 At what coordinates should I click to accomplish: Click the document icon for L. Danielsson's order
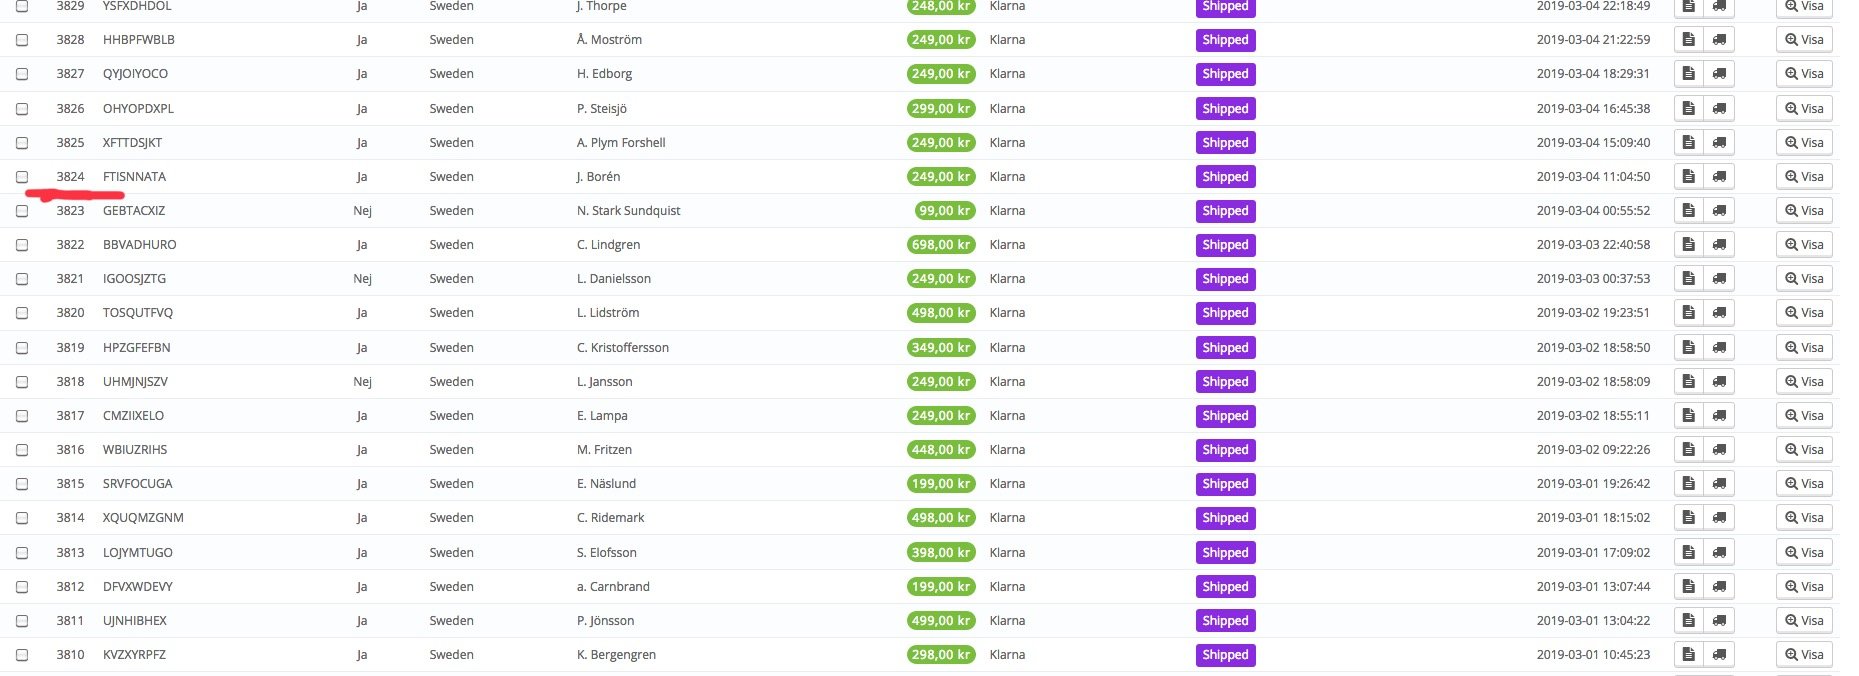click(x=1688, y=279)
